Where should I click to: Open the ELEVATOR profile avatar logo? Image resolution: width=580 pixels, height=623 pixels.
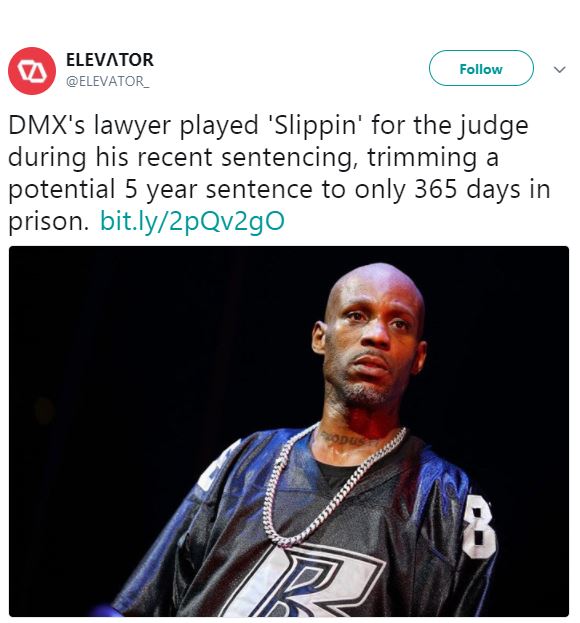(x=32, y=71)
